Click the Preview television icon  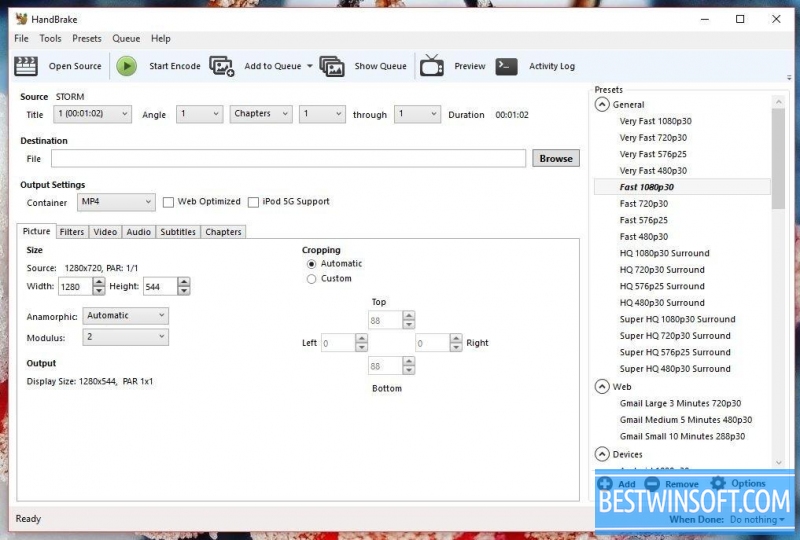[x=432, y=66]
